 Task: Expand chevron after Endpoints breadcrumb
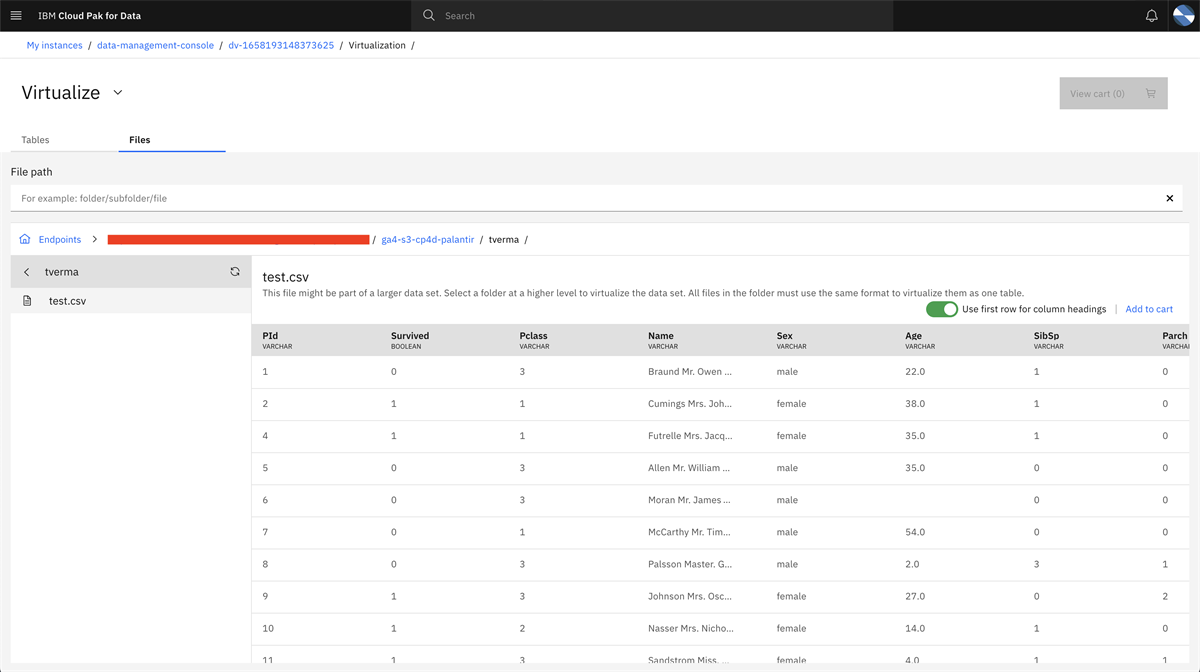(x=95, y=240)
